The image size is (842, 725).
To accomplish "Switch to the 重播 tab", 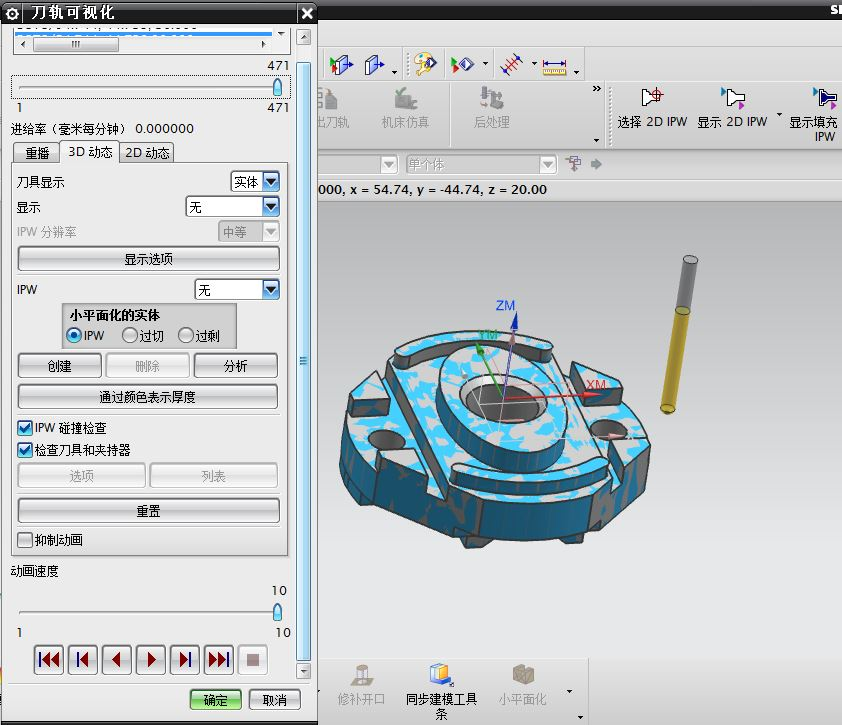I will 37,153.
